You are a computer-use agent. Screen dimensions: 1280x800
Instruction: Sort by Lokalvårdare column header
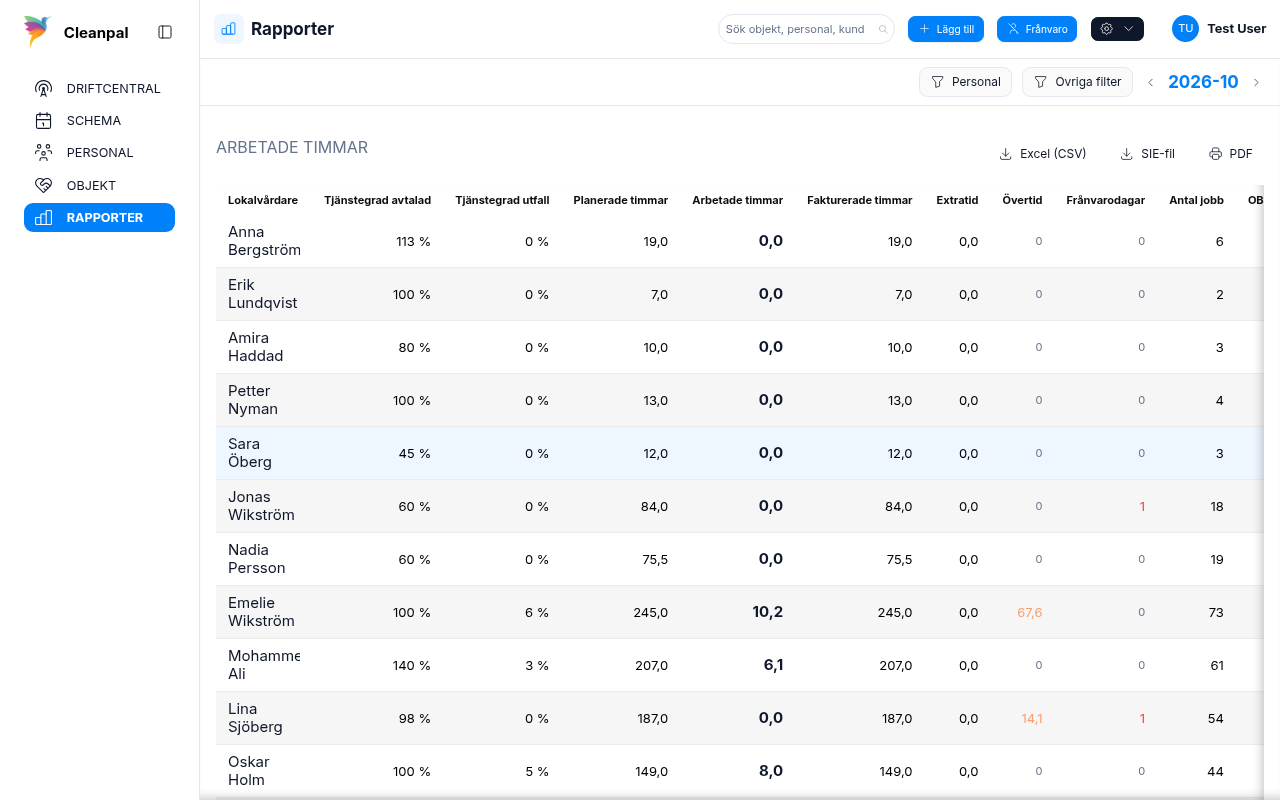pos(263,200)
